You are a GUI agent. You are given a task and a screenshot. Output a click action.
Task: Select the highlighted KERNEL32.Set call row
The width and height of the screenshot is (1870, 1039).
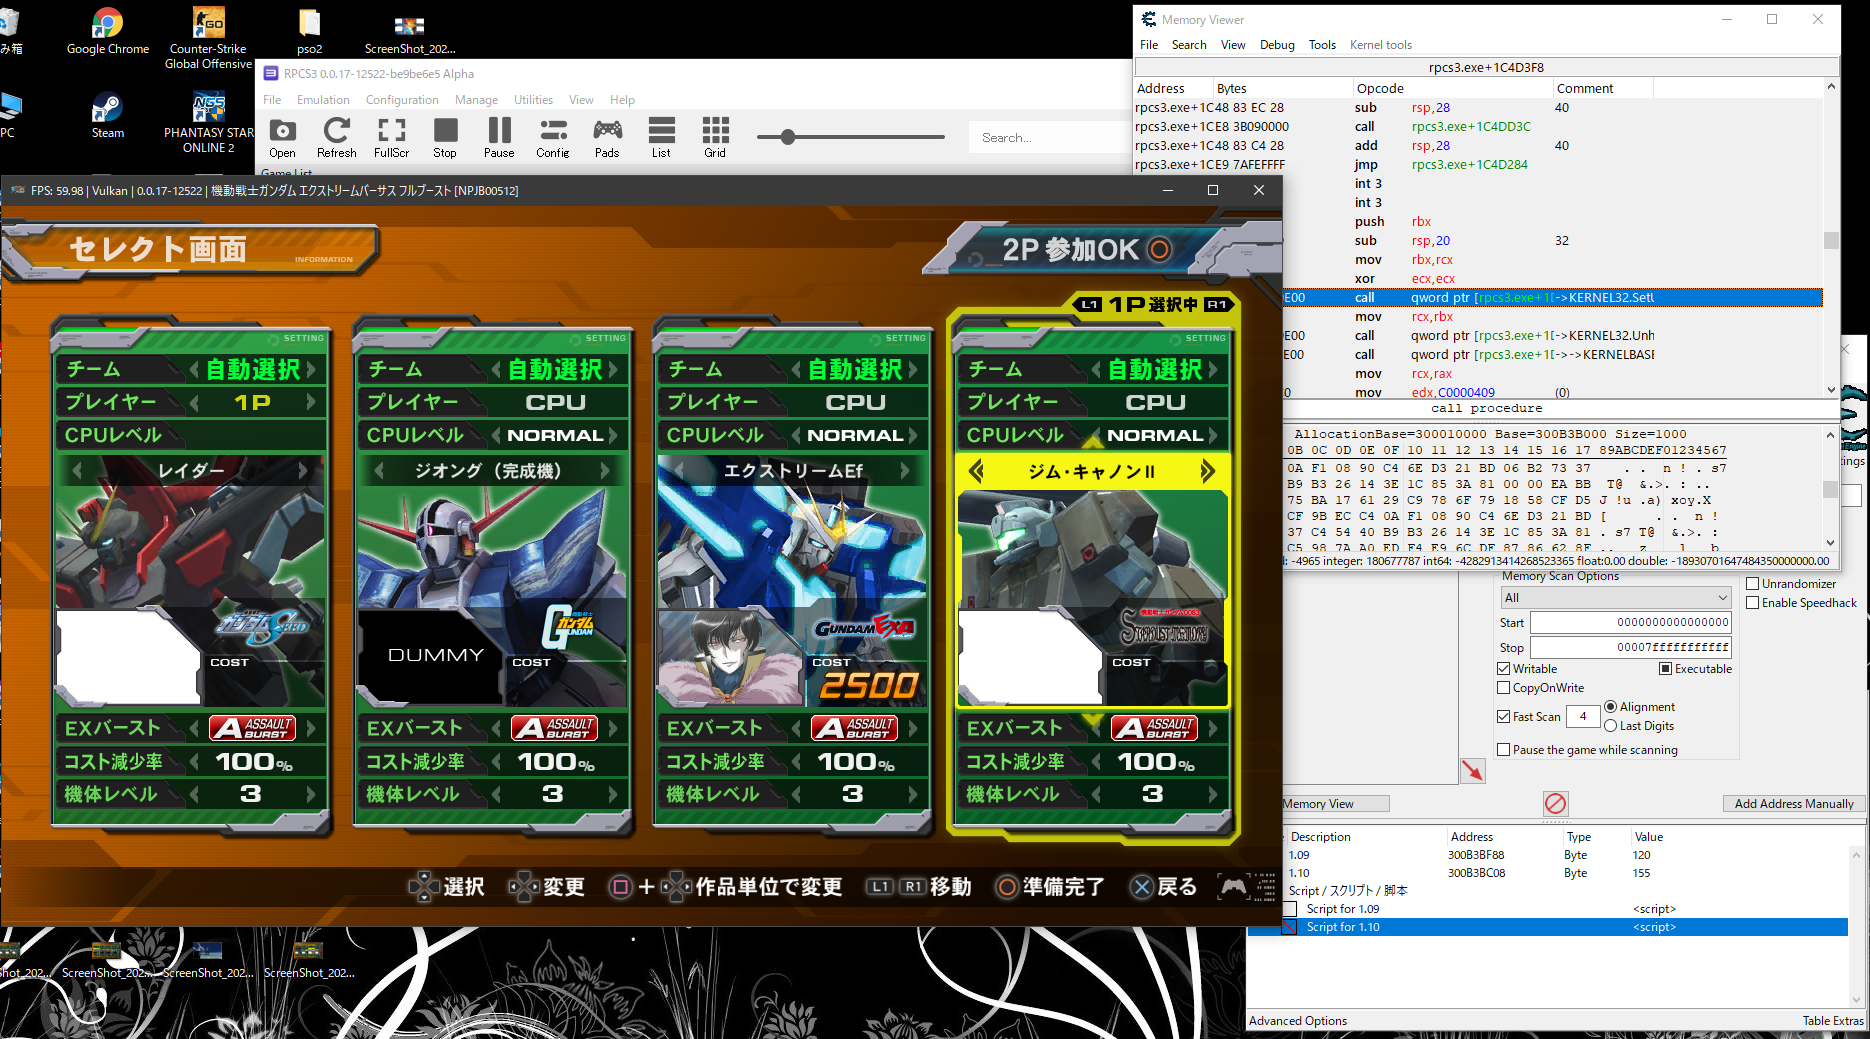pyautogui.click(x=1553, y=298)
